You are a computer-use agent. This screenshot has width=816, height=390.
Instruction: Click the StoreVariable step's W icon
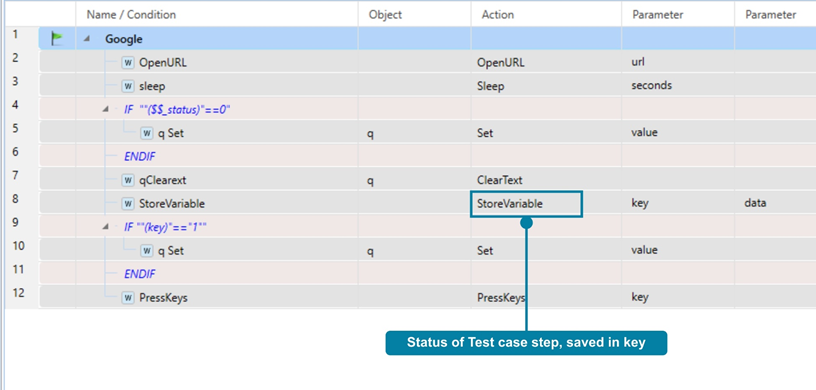pos(128,204)
